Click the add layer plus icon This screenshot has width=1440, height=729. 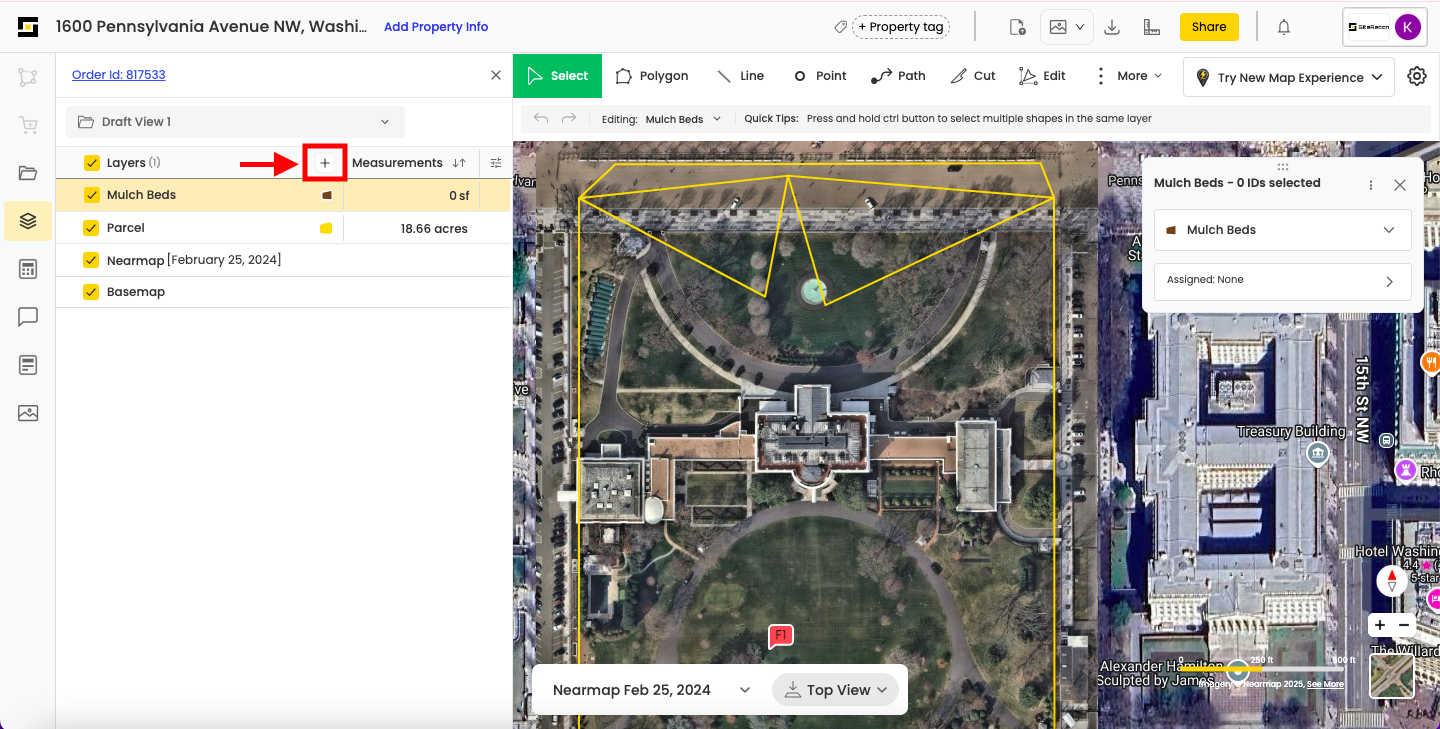pyautogui.click(x=325, y=163)
